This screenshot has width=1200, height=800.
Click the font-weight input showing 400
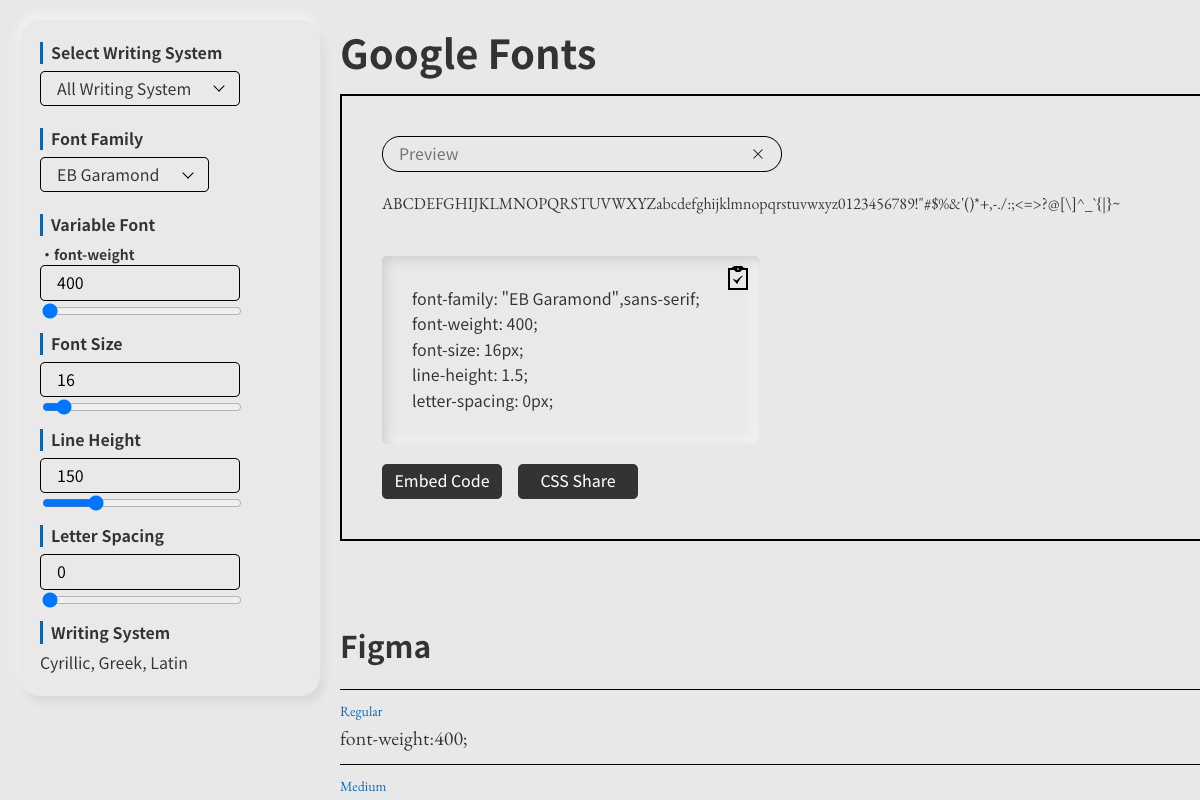tap(140, 283)
